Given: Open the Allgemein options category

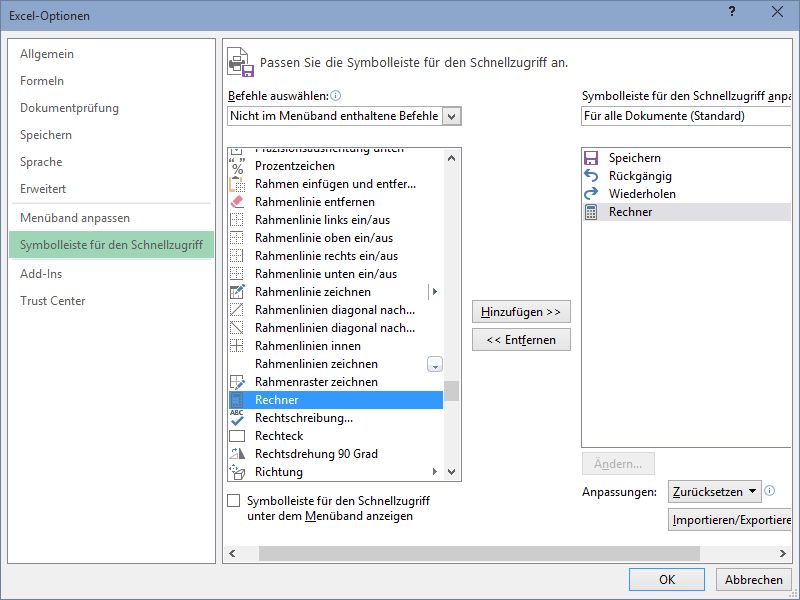Looking at the screenshot, I should [47, 54].
